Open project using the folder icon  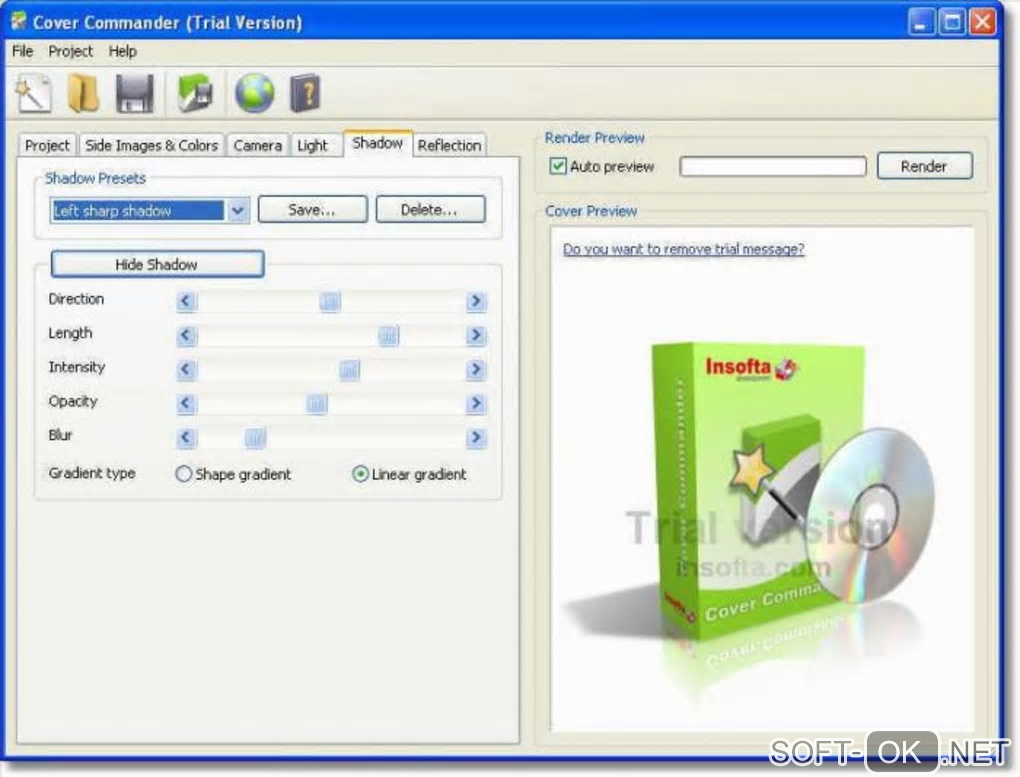[x=83, y=93]
